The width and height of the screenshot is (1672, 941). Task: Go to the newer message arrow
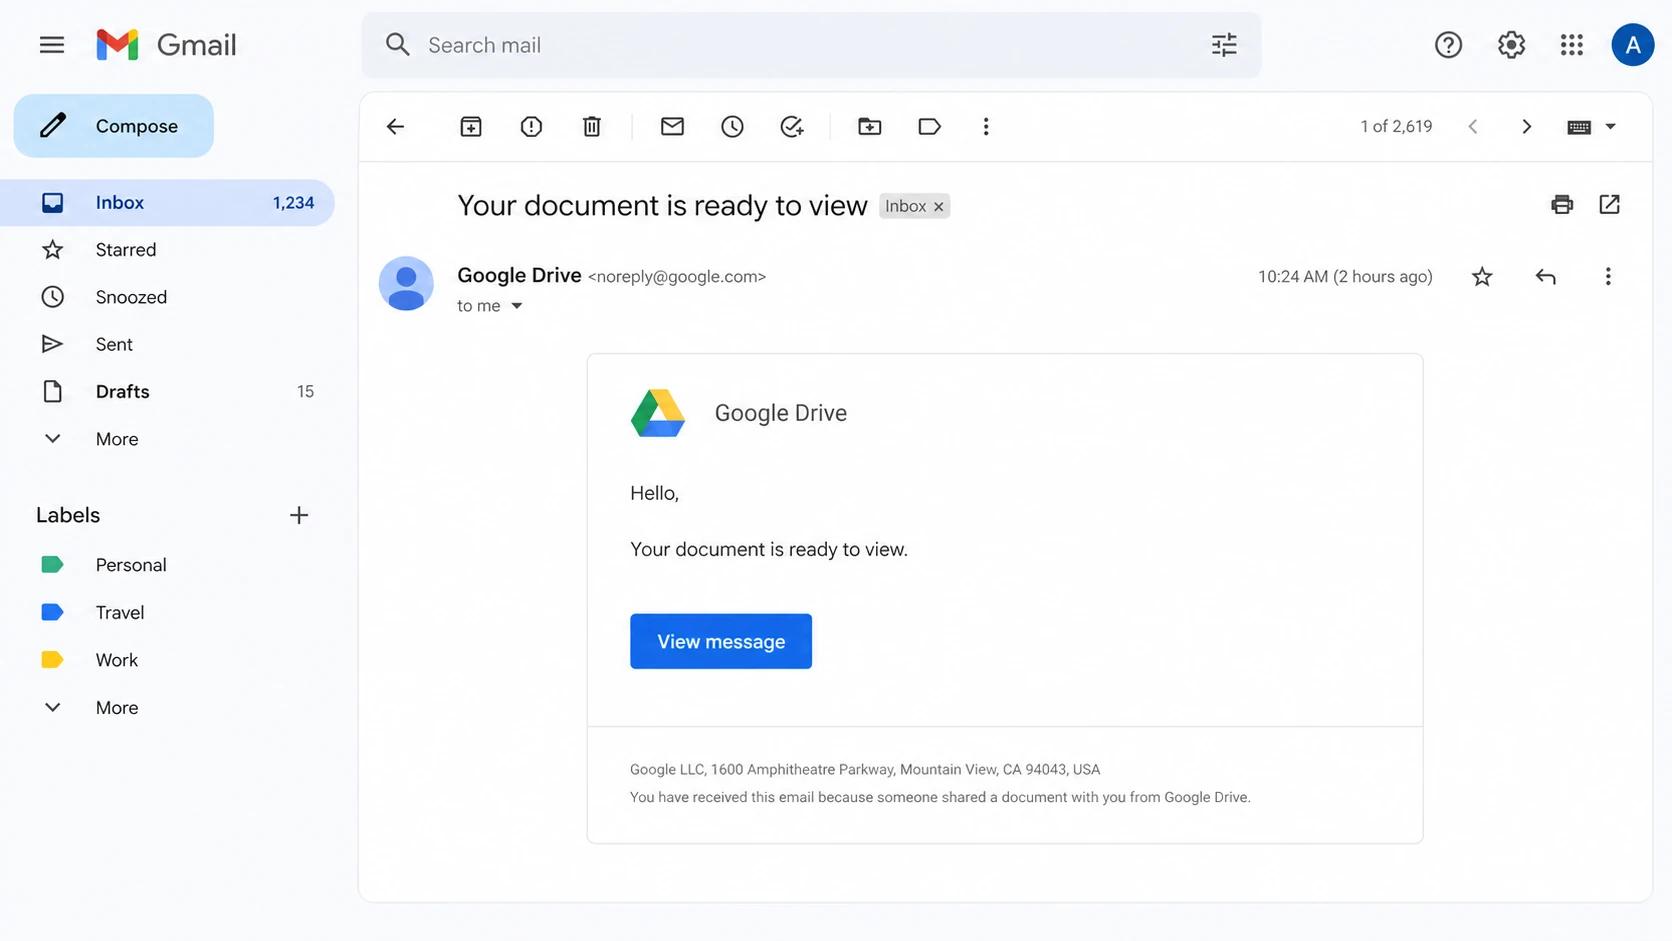[1473, 126]
